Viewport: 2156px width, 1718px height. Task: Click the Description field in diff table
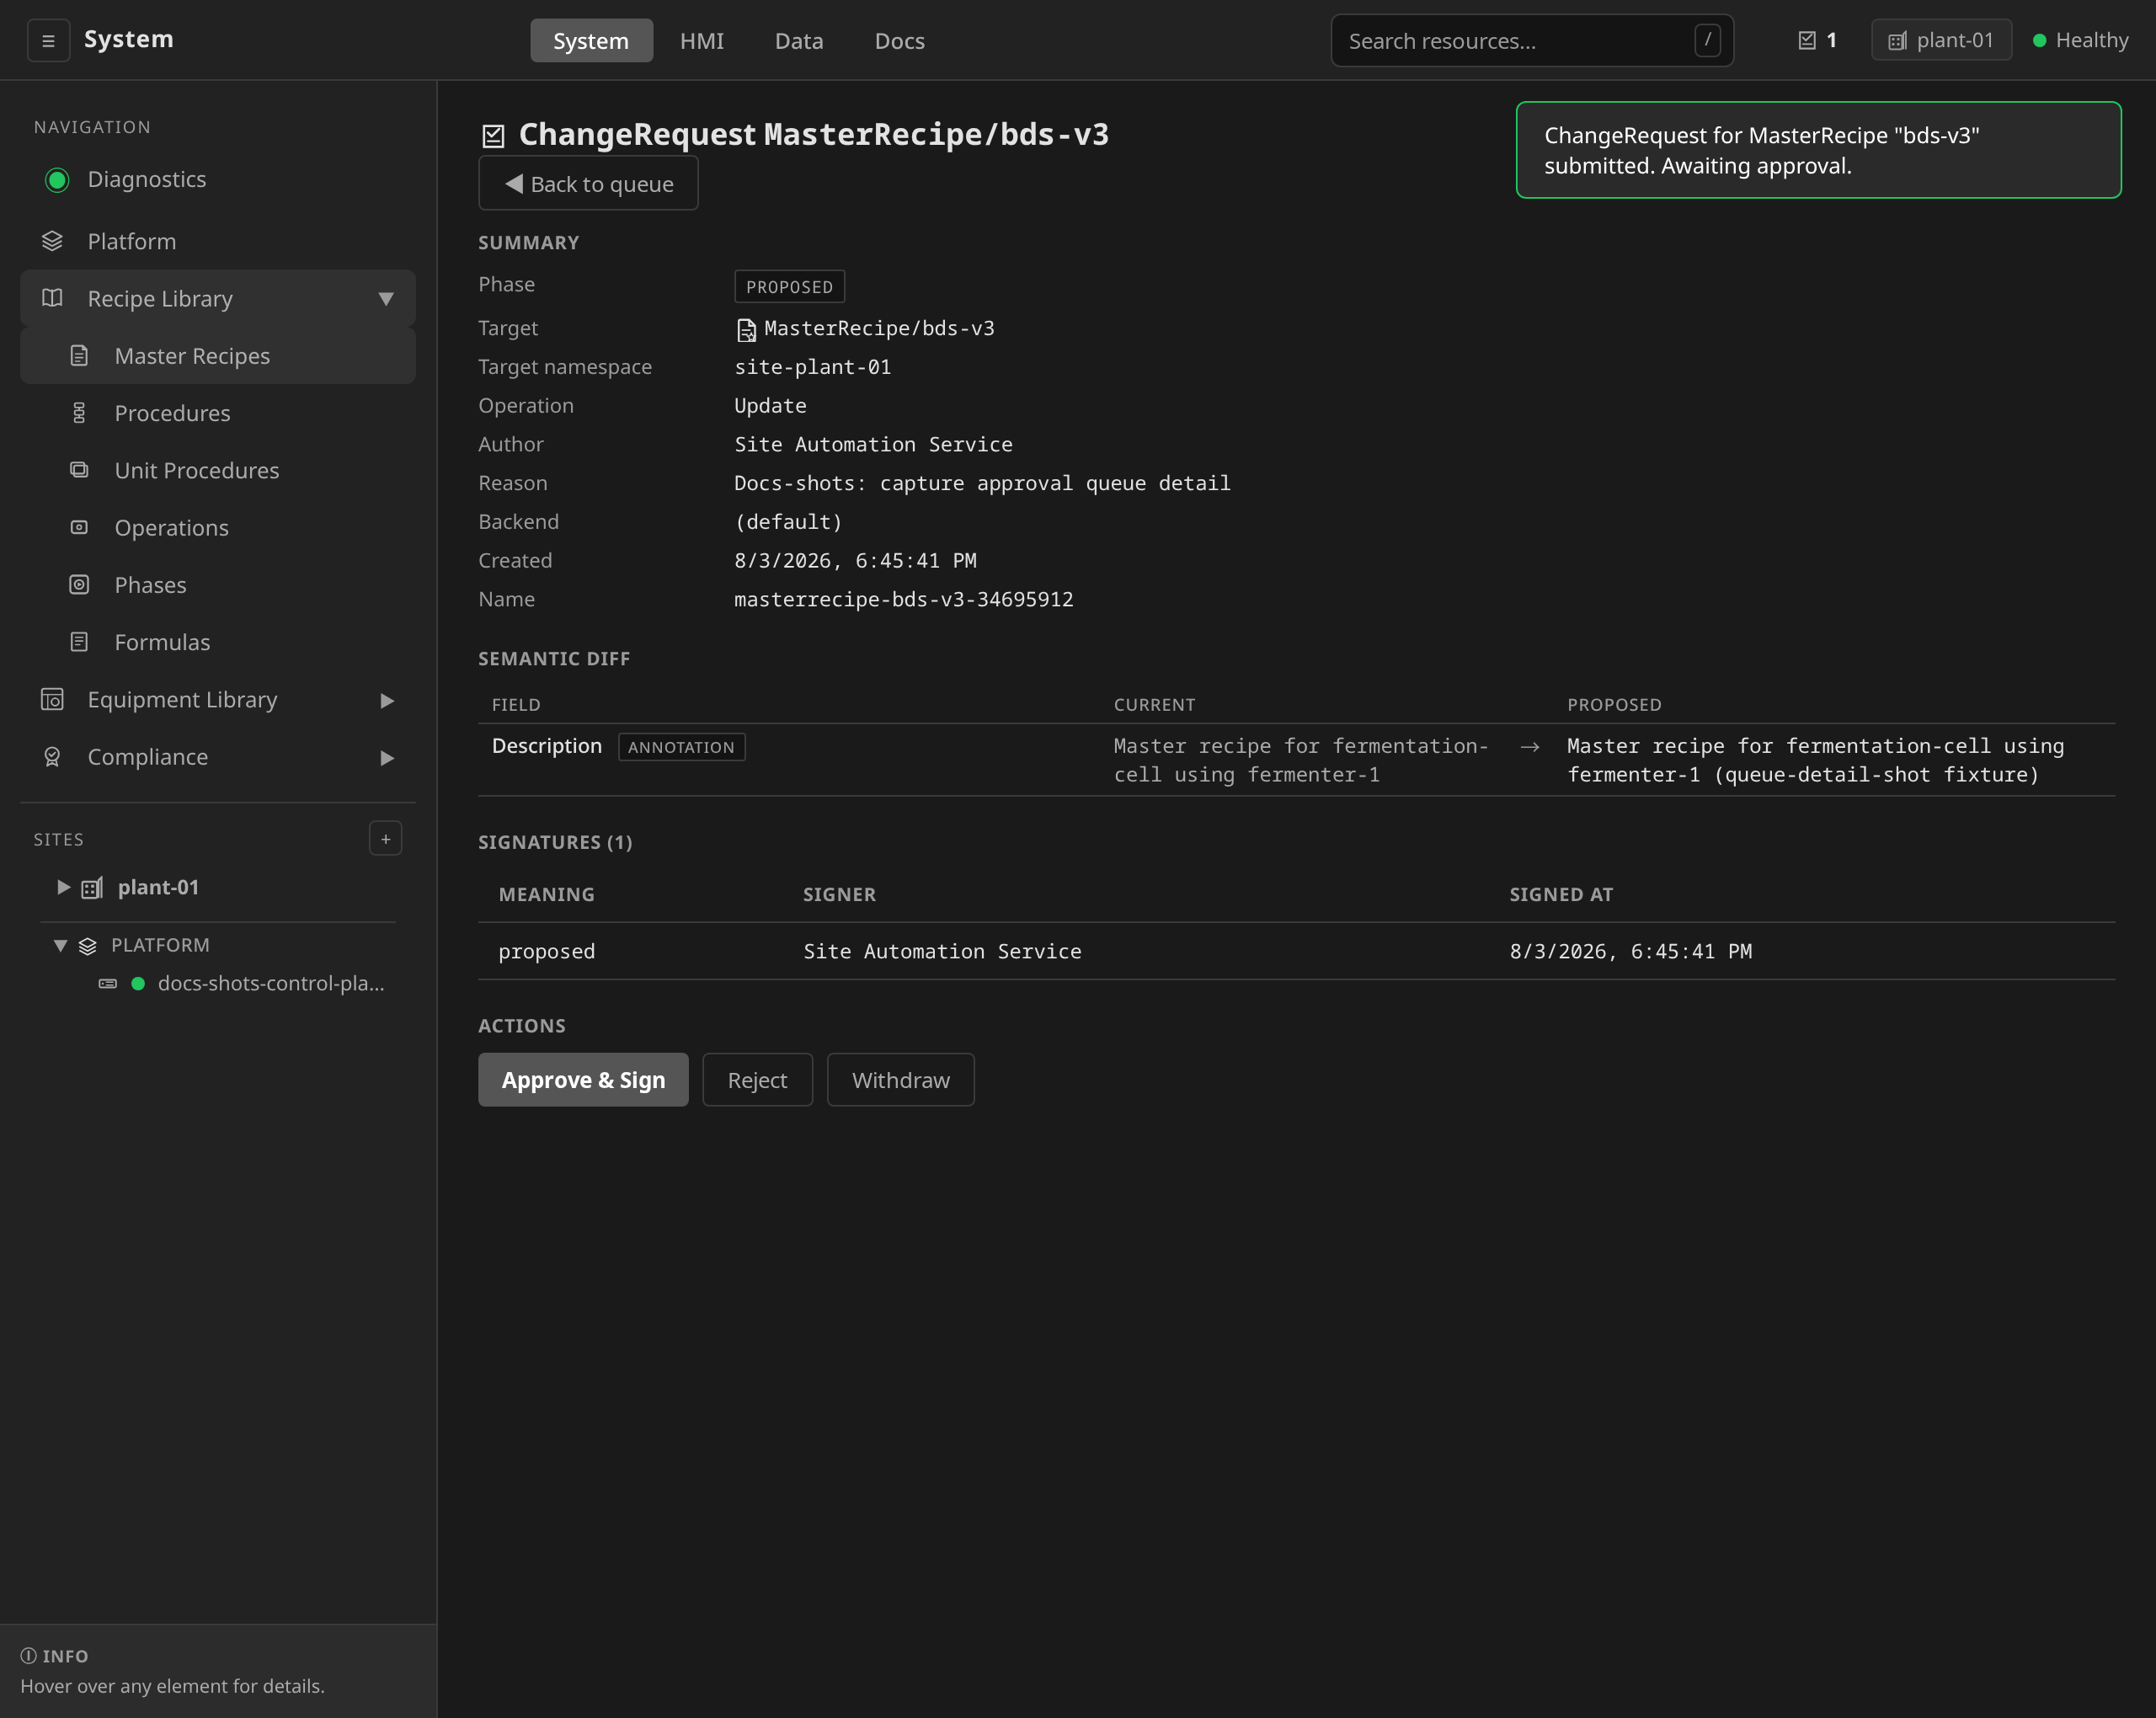click(547, 746)
